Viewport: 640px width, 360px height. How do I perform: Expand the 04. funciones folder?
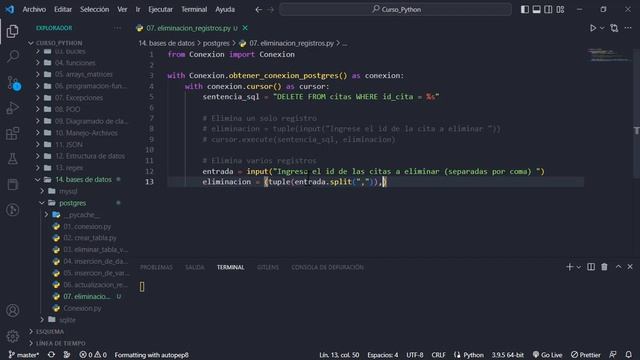coord(75,63)
